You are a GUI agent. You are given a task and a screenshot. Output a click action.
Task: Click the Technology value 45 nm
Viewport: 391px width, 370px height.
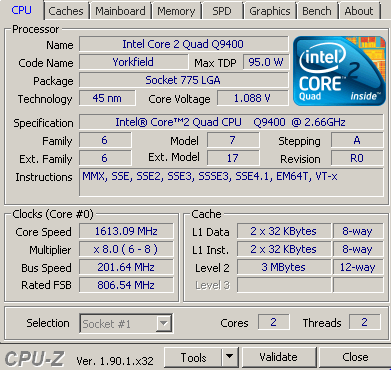107,98
